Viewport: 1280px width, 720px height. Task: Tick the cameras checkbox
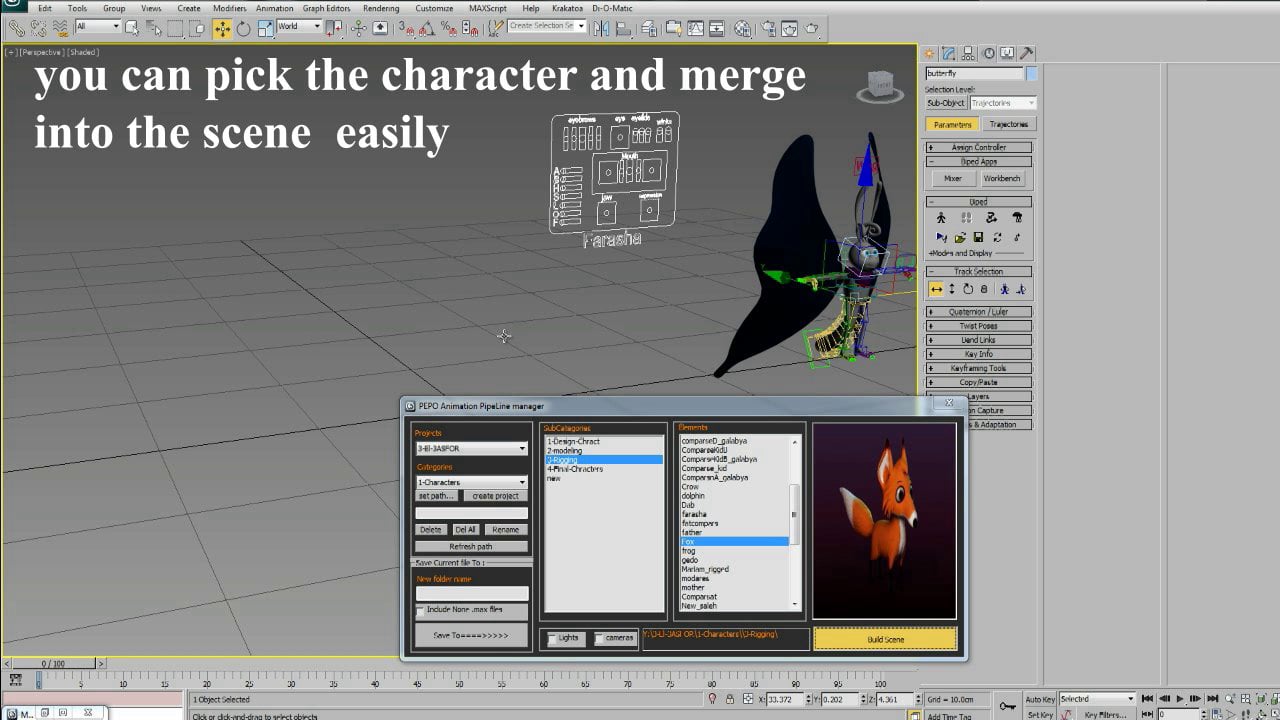[599, 638]
